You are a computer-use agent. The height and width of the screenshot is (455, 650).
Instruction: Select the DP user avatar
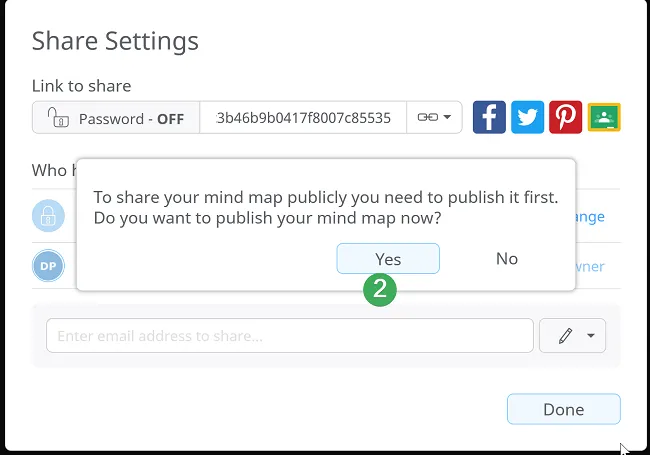point(48,266)
